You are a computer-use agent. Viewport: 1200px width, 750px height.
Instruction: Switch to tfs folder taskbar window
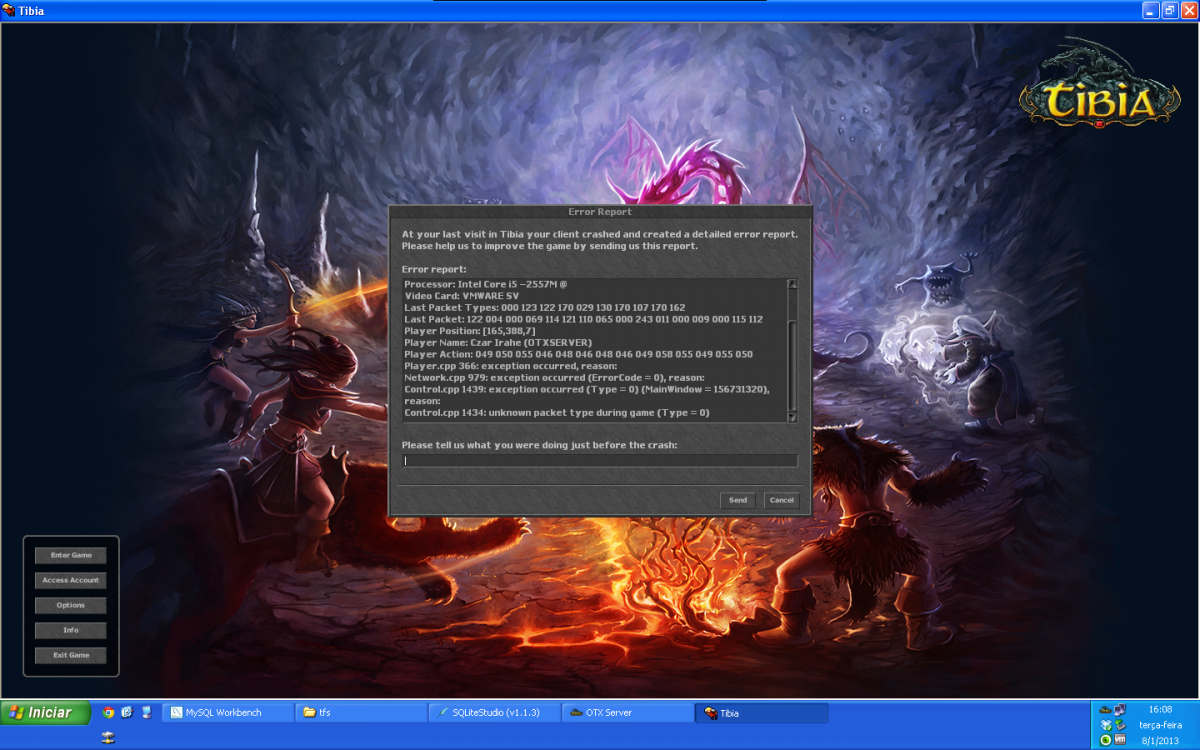[x=362, y=713]
